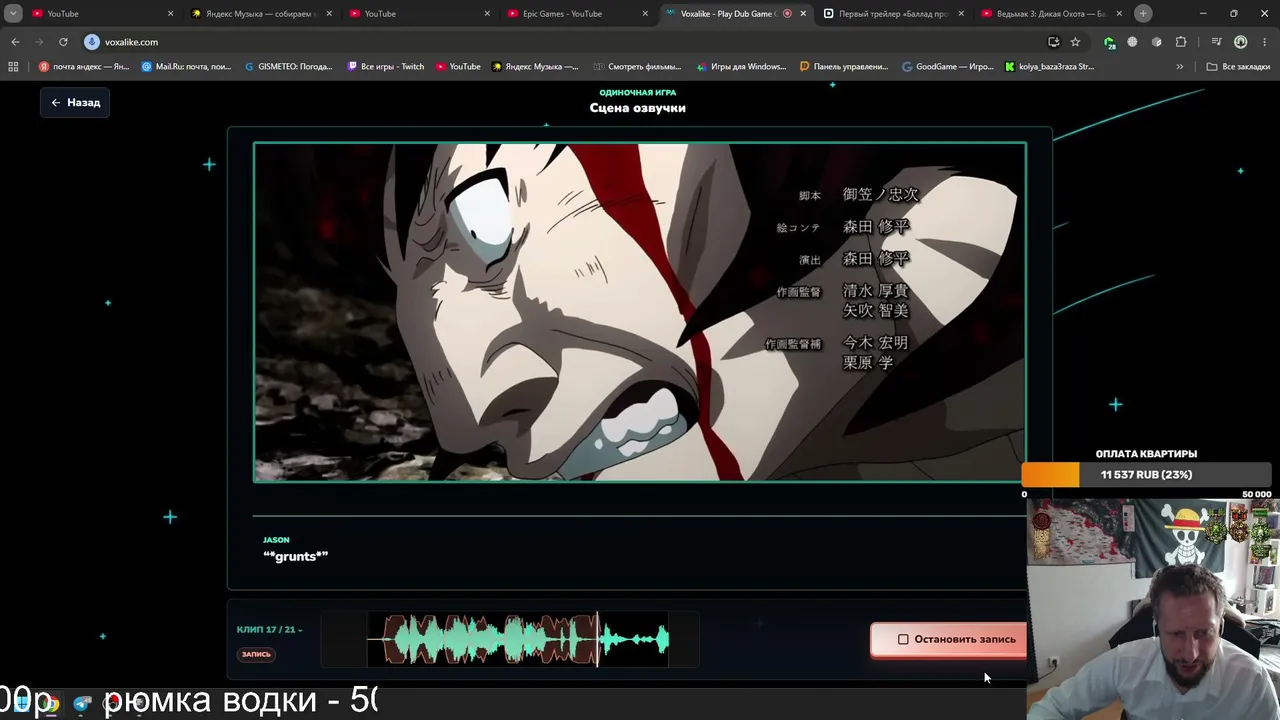This screenshot has width=1280, height=720.
Task: Click the "*grunts*" dialogue line
Action: pos(296,556)
